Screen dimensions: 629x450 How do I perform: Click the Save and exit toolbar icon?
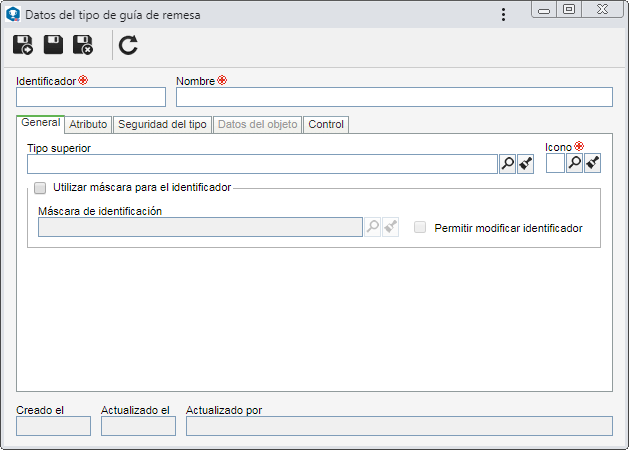[x=83, y=45]
